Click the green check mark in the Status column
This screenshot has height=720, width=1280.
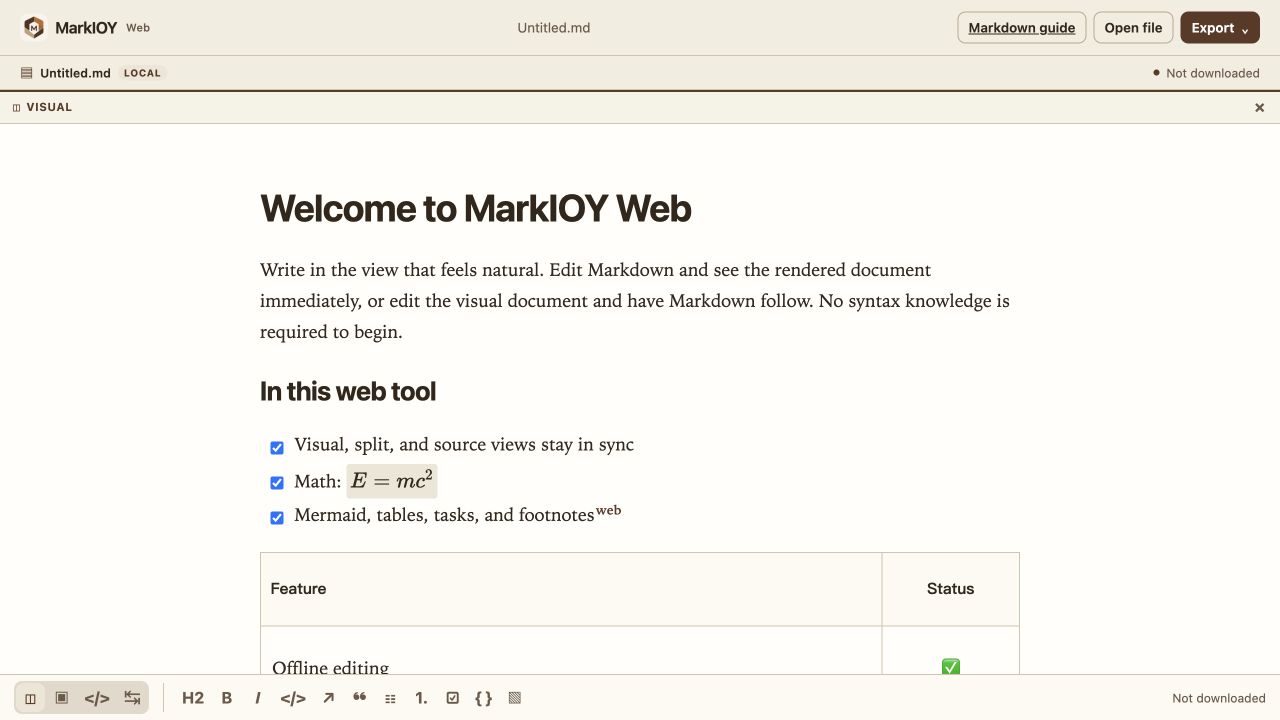[951, 666]
